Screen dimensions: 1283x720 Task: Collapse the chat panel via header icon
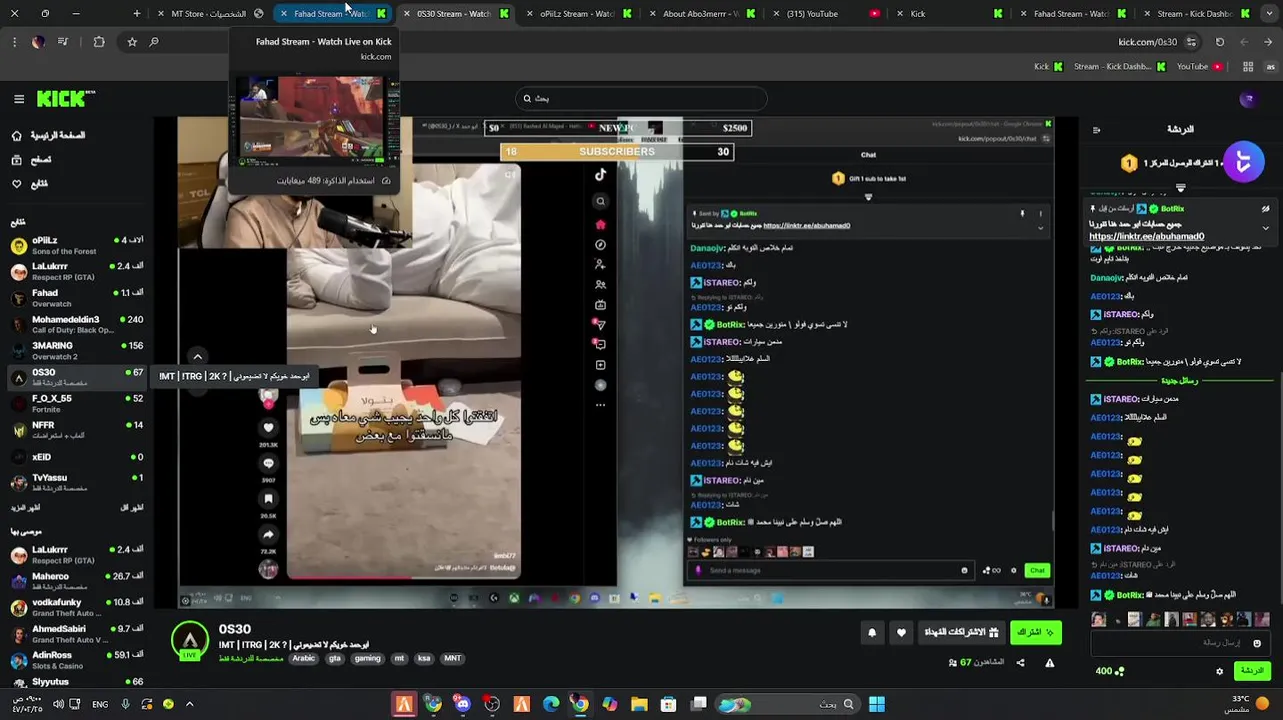1096,130
